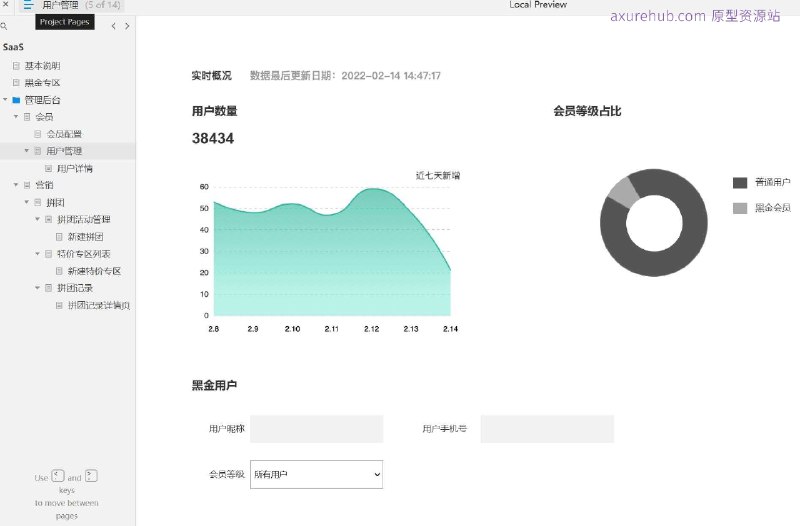Image resolution: width=800 pixels, height=526 pixels.
Task: Click page icon beside 用户详情
Action: point(48,168)
